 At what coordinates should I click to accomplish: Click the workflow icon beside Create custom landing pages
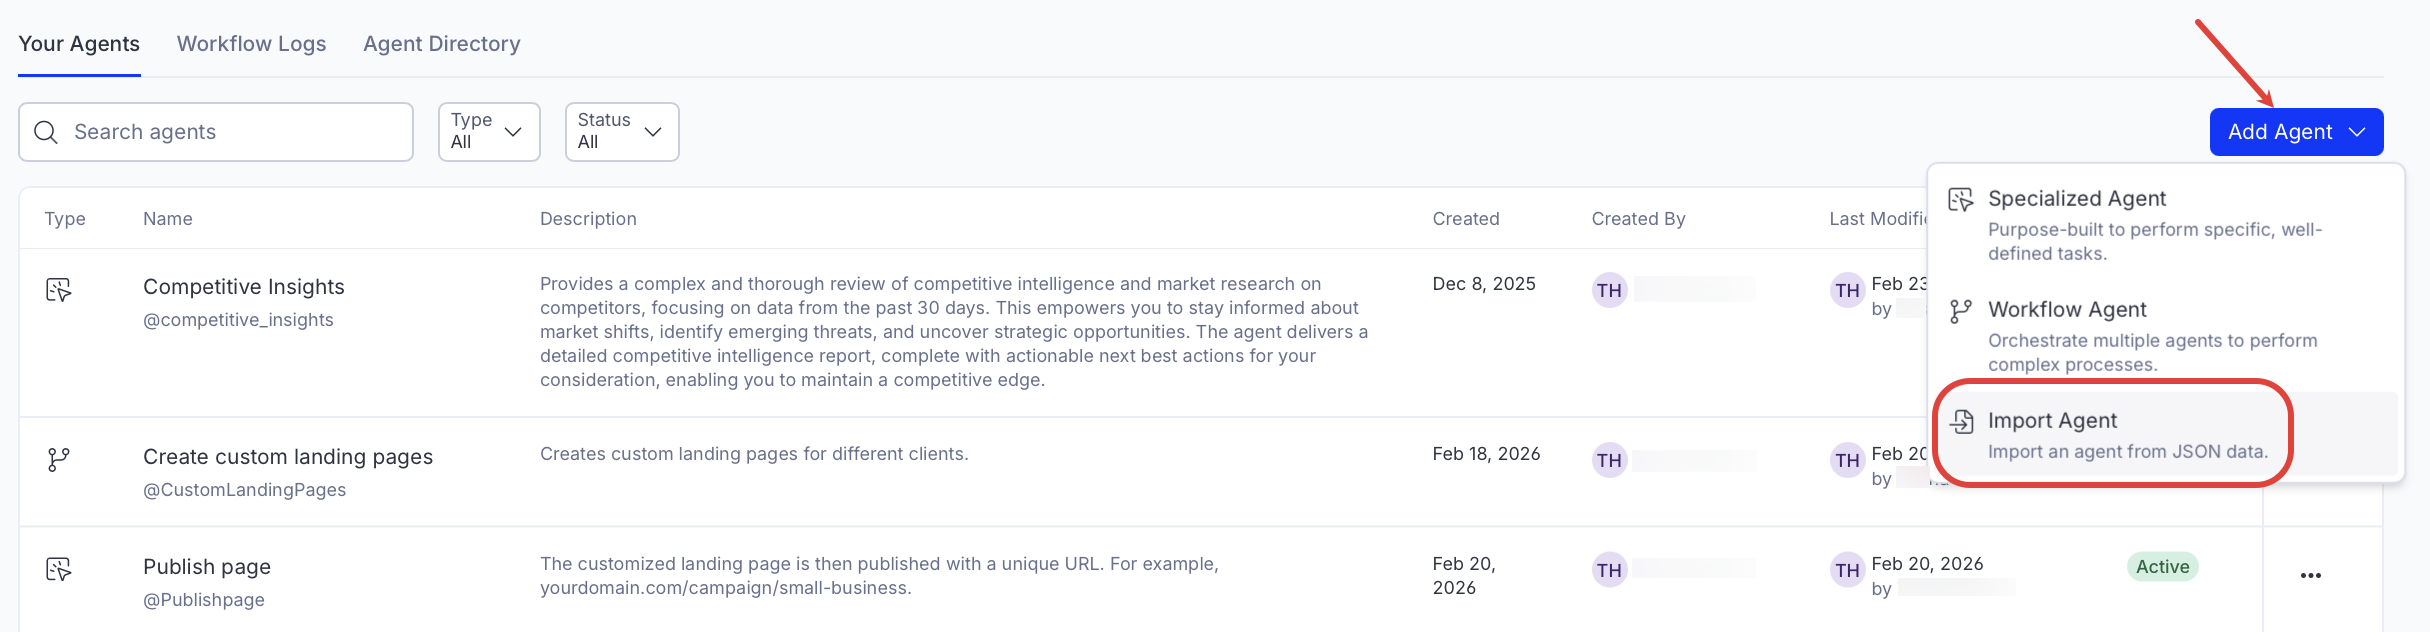pos(59,460)
